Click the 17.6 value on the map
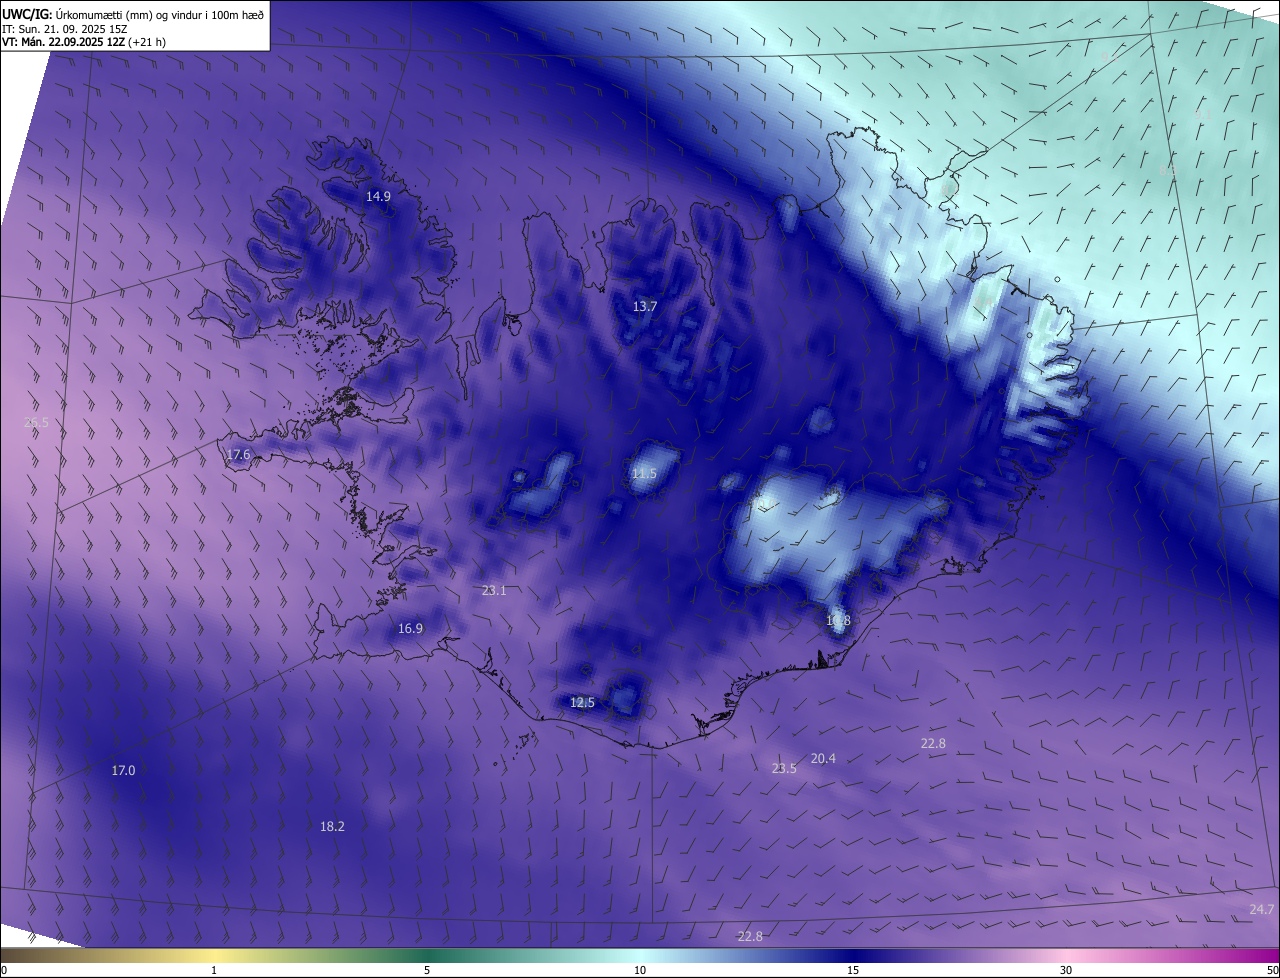Screen dimensions: 1280x978 (239, 455)
